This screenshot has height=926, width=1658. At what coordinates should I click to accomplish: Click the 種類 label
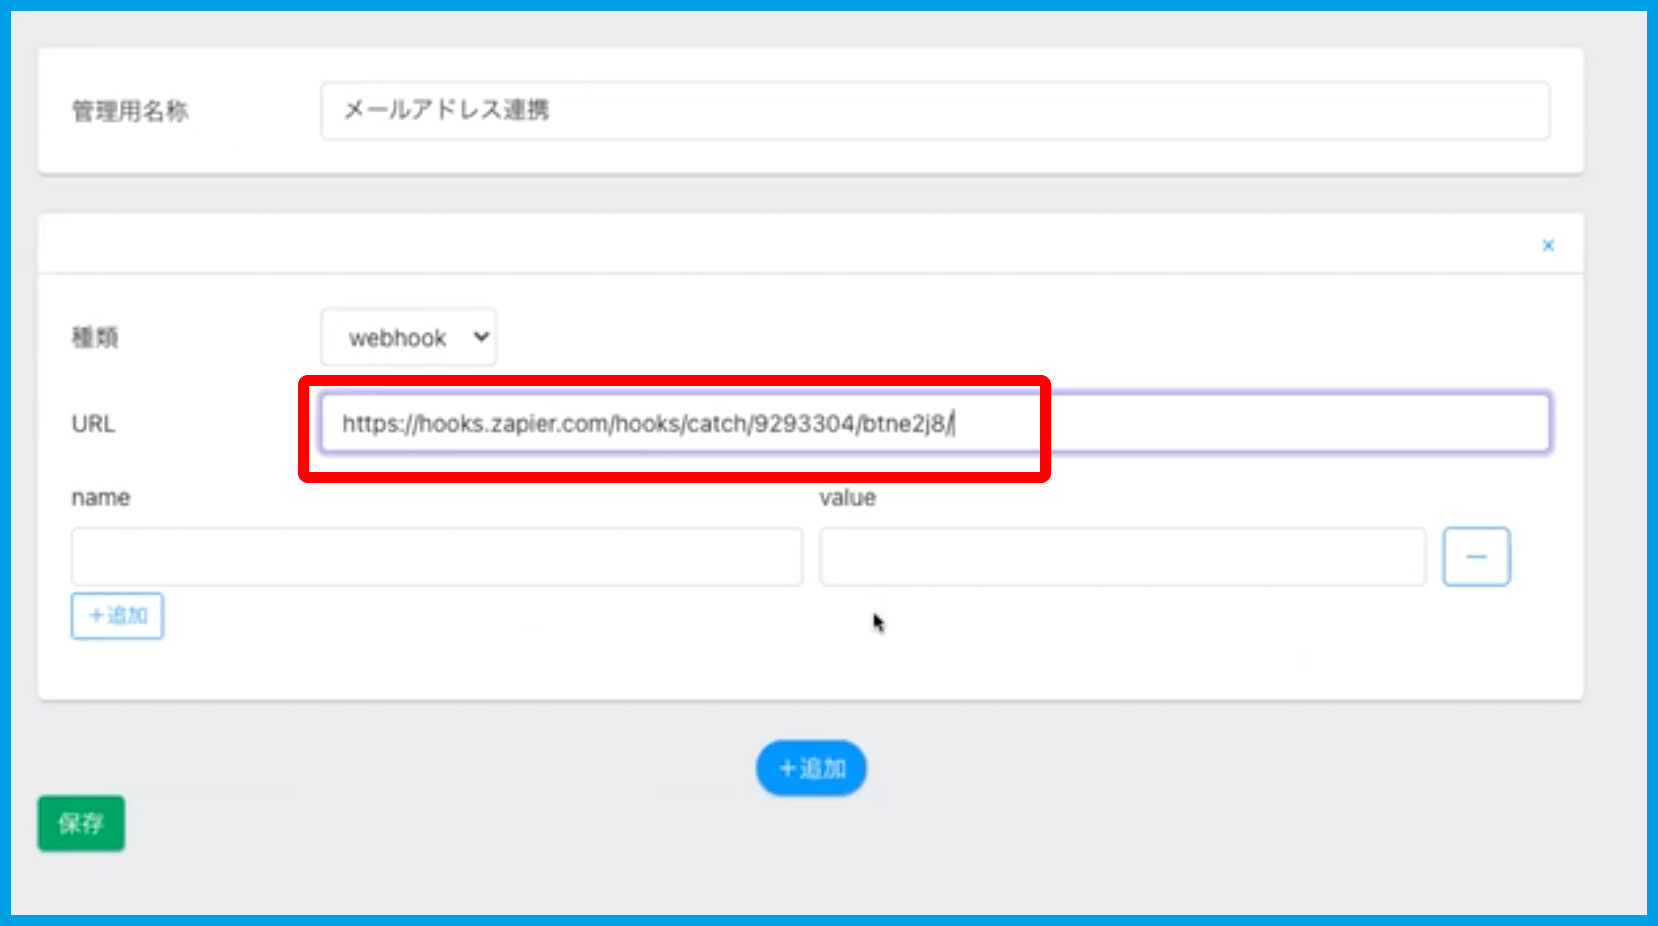tap(95, 338)
